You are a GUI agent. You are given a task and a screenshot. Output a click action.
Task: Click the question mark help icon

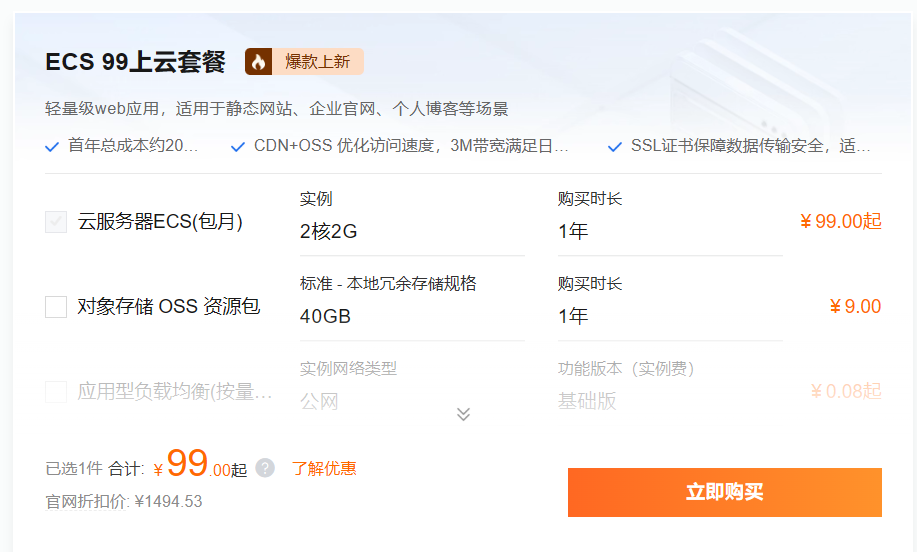265,468
